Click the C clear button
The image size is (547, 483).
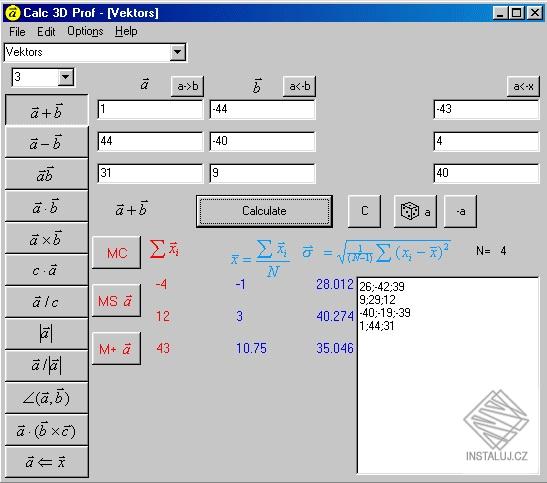point(364,211)
